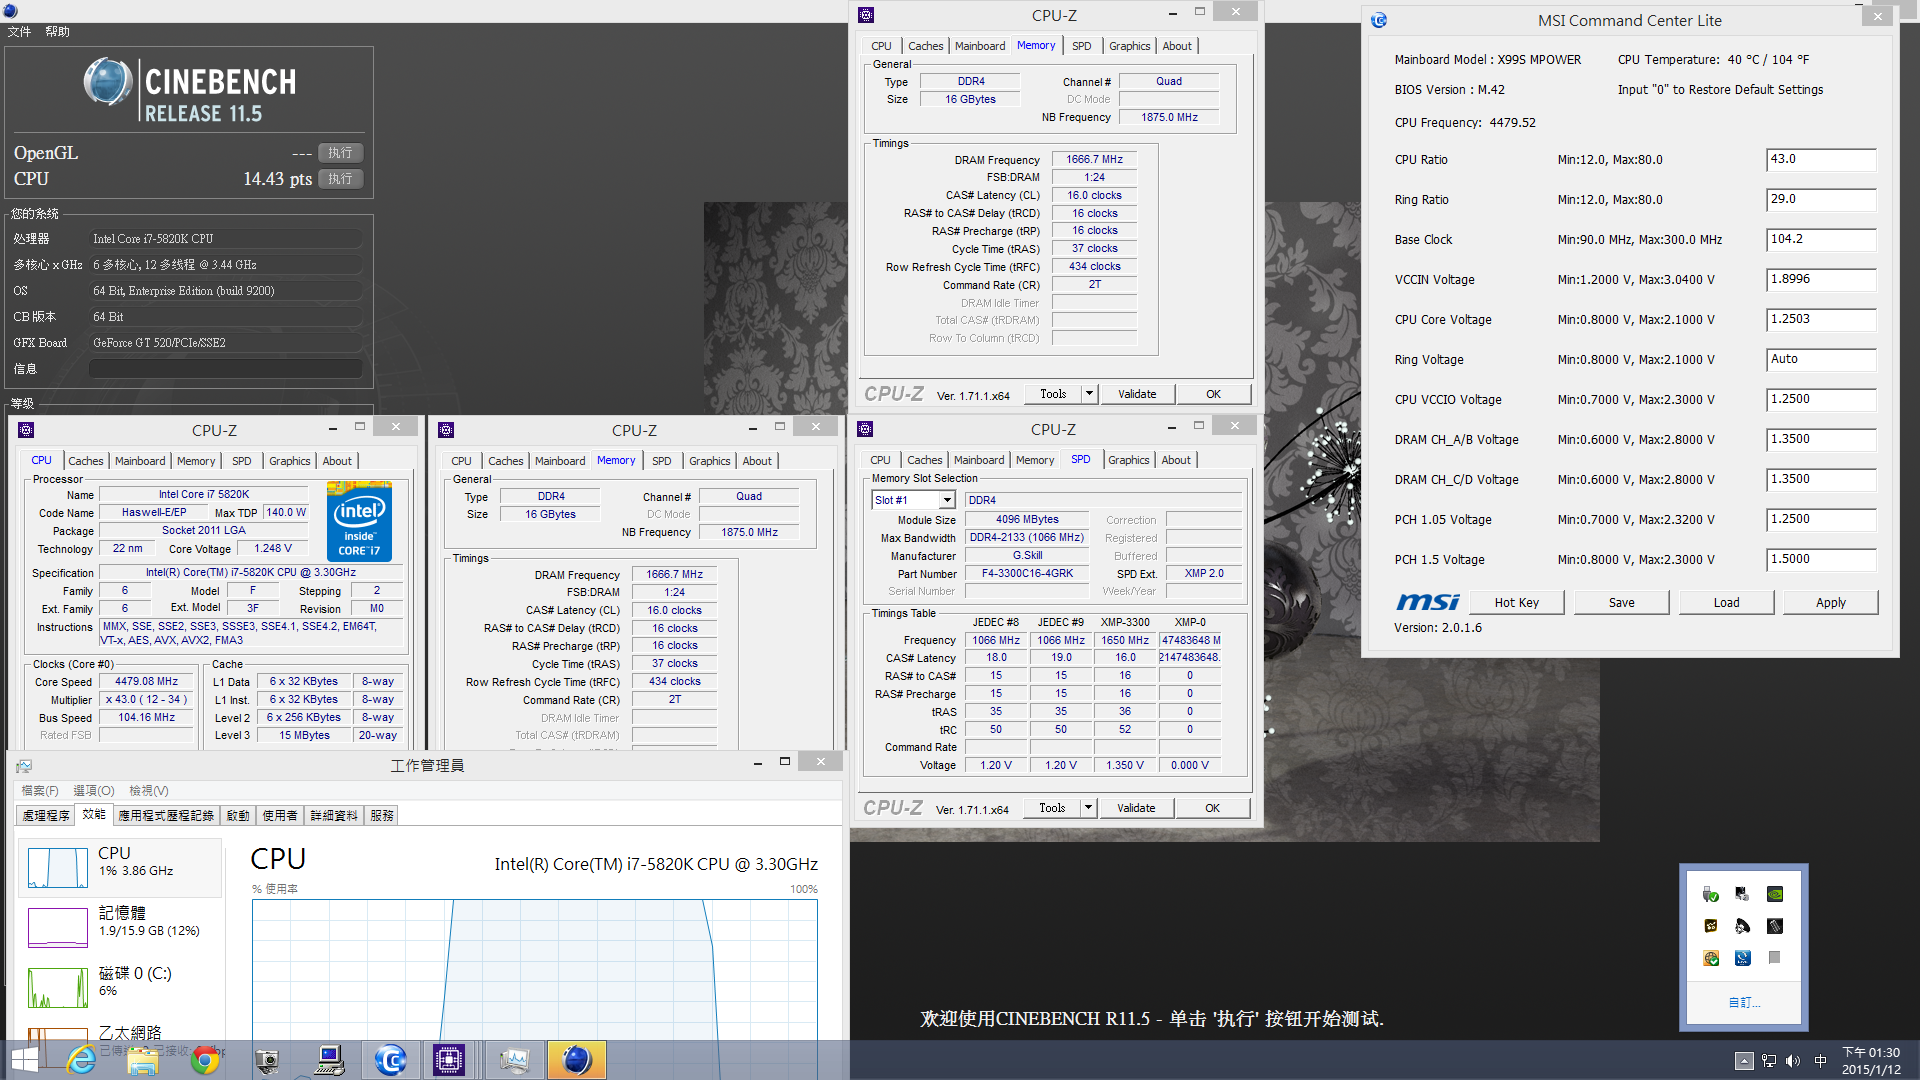Open File Explorer from the taskbar
1920x1080 pixels.
point(143,1060)
